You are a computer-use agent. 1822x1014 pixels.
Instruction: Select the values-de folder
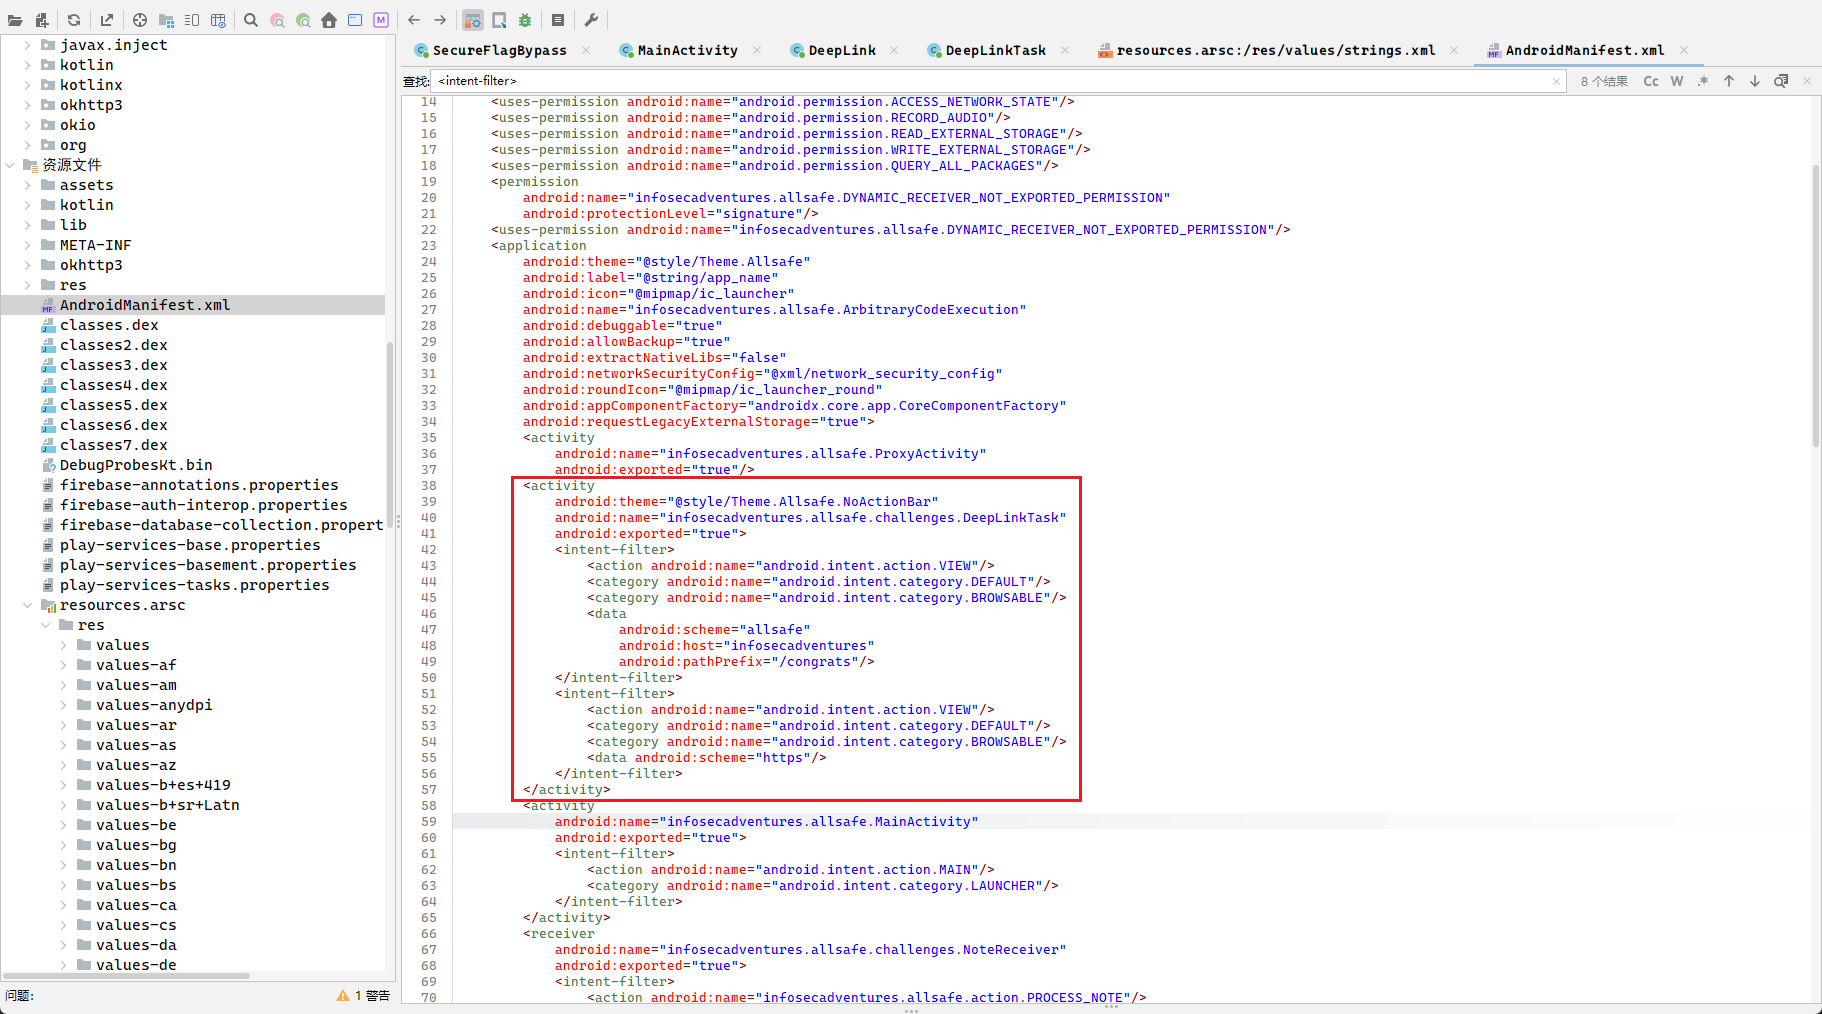pos(135,965)
